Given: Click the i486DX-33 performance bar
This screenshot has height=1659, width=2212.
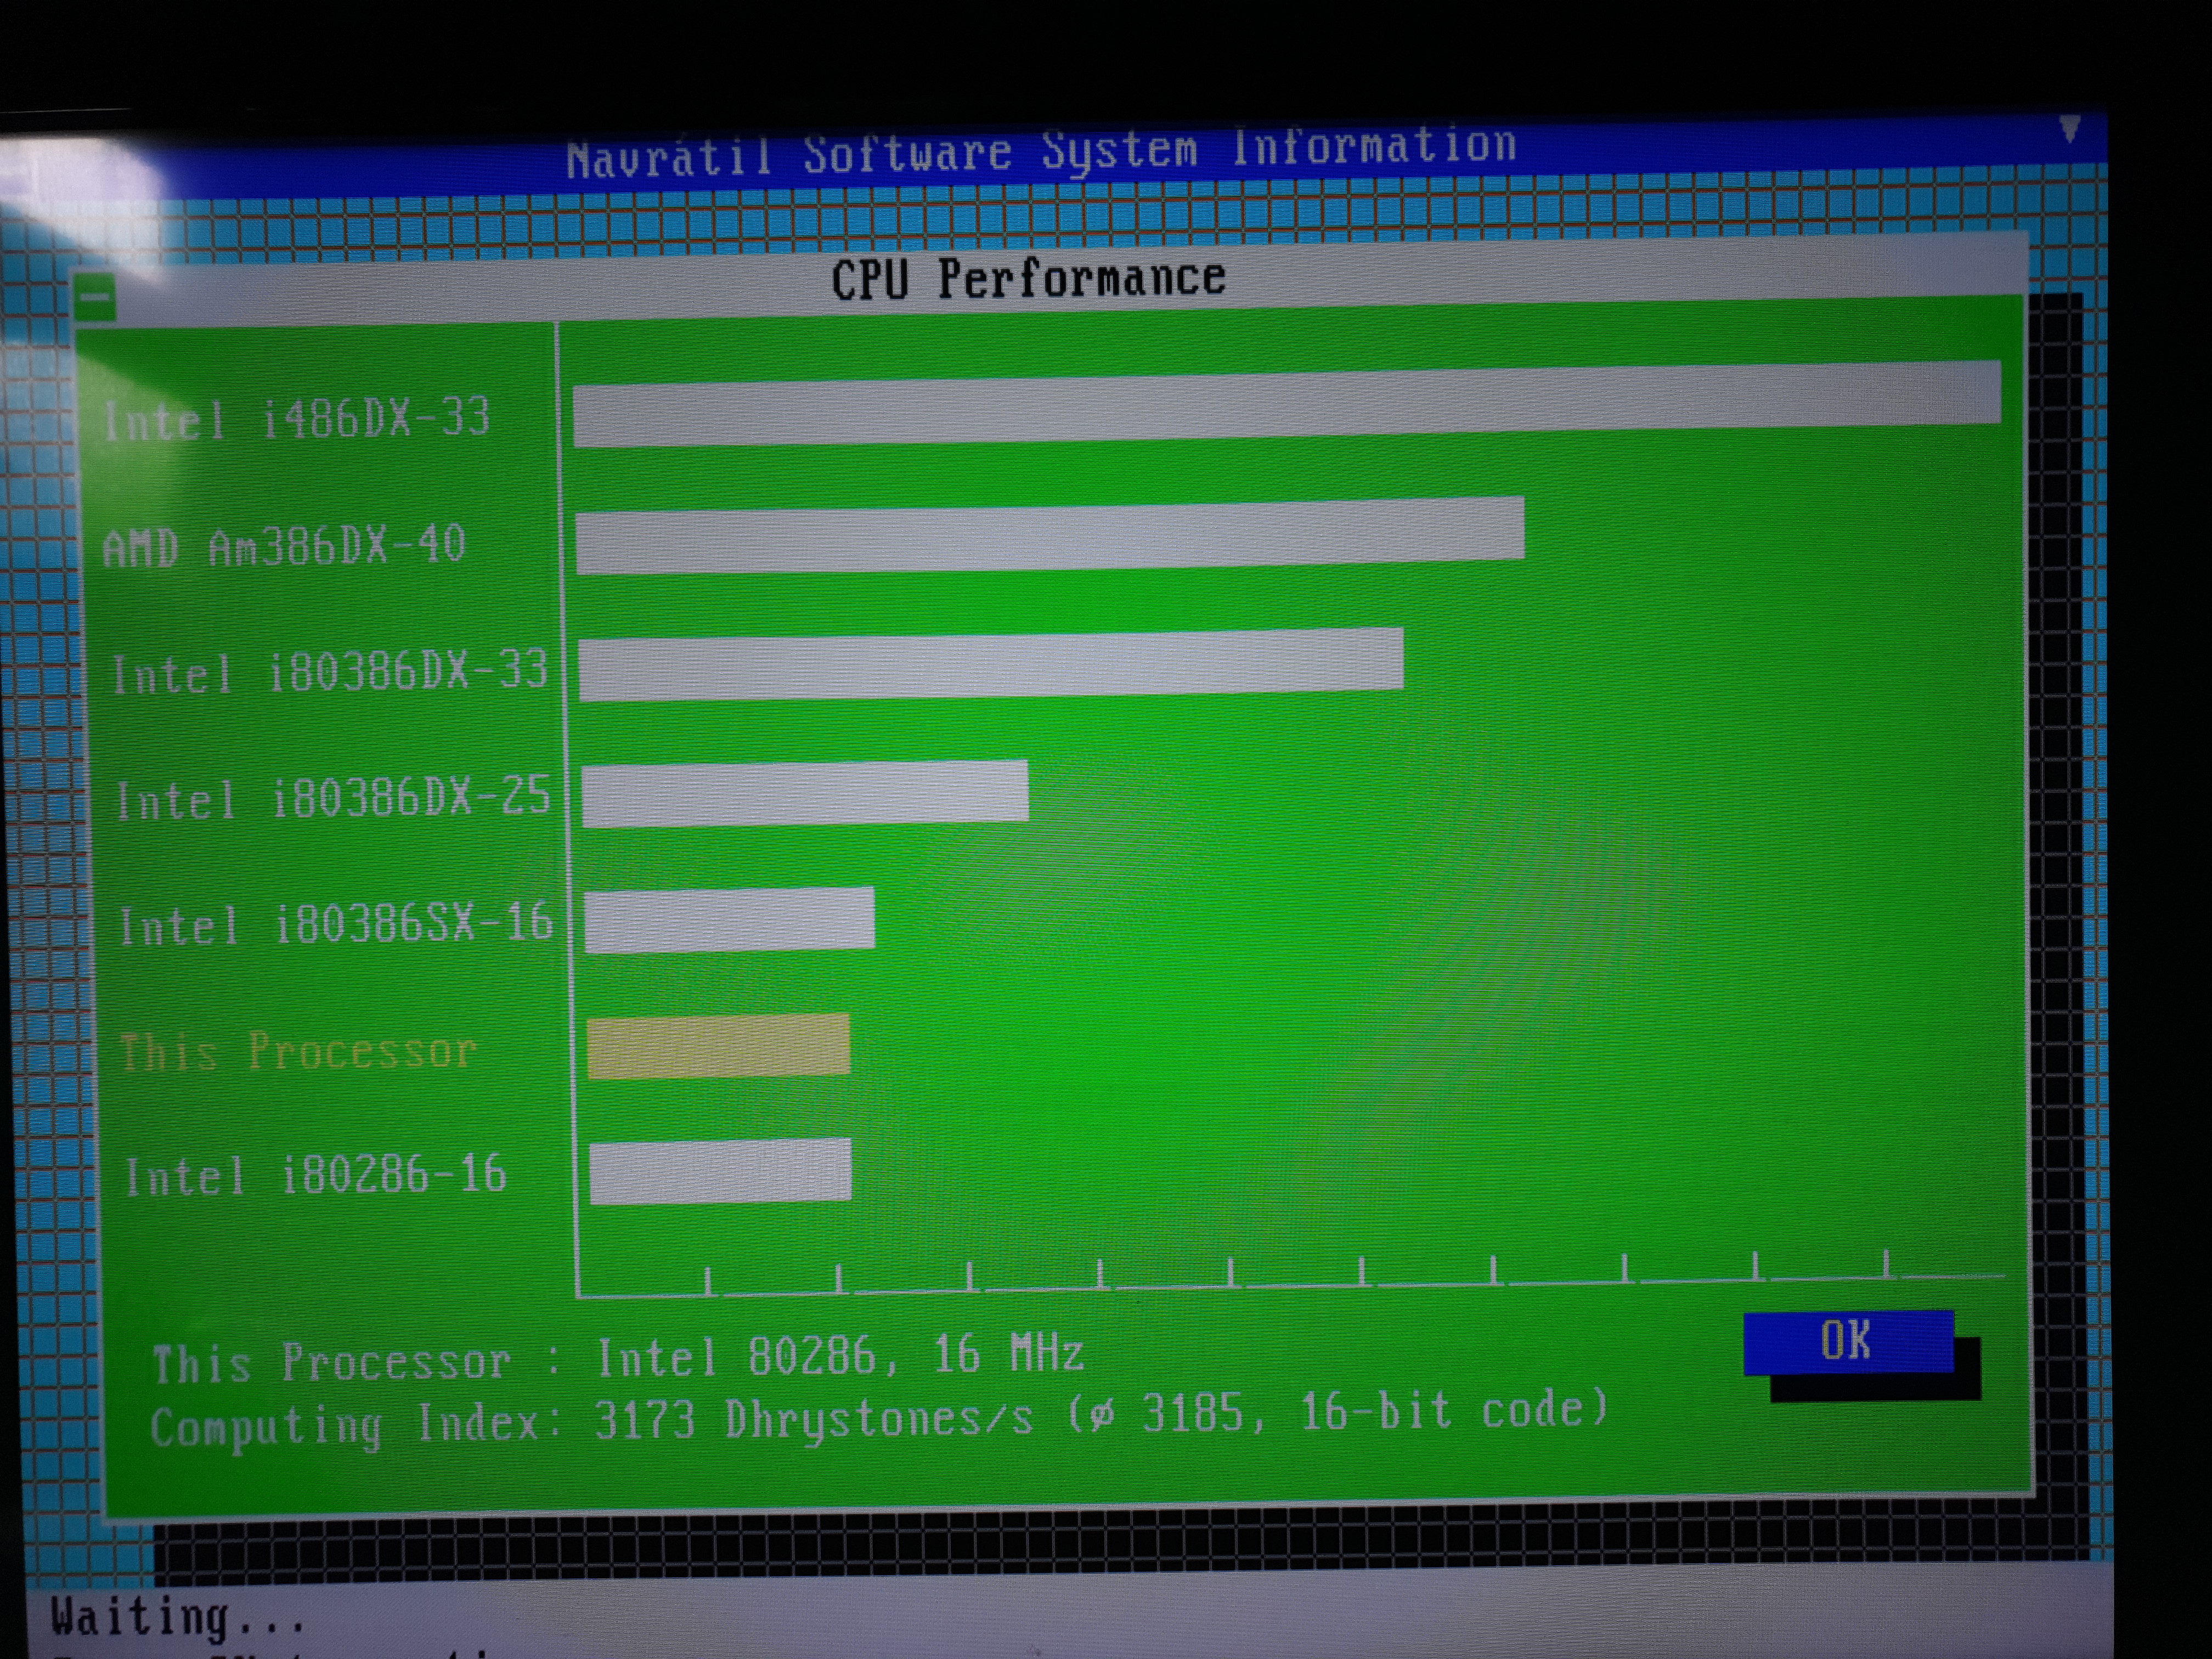Looking at the screenshot, I should point(1286,403).
